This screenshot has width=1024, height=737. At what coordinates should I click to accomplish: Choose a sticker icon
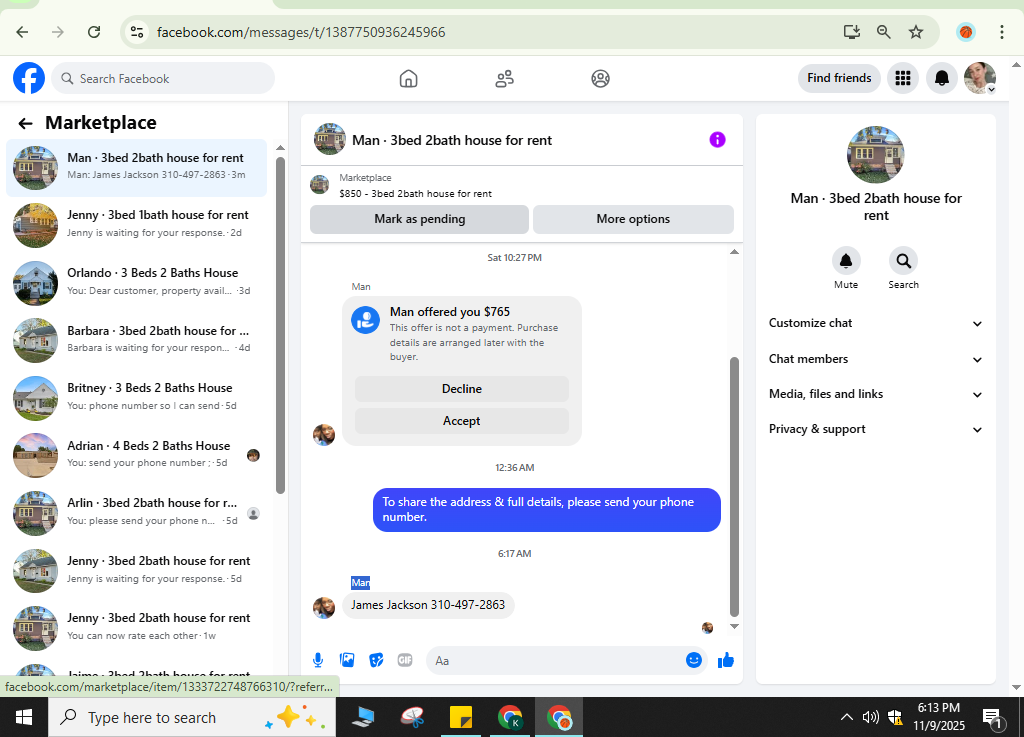pos(376,661)
